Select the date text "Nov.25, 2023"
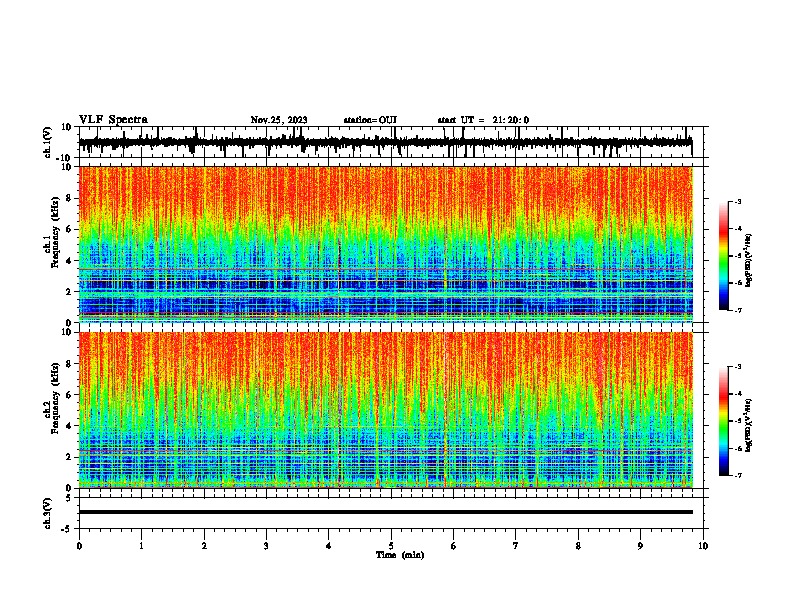Screen dimensions: 792x612 pyautogui.click(x=279, y=120)
